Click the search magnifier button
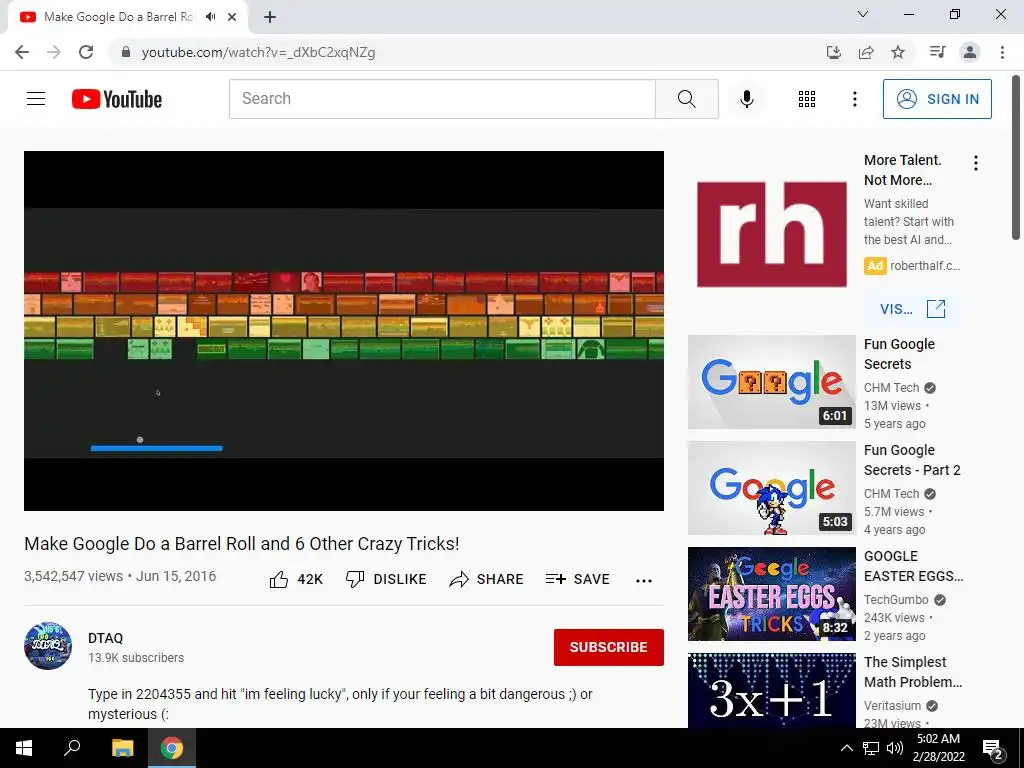The width and height of the screenshot is (1024, 768). click(686, 99)
